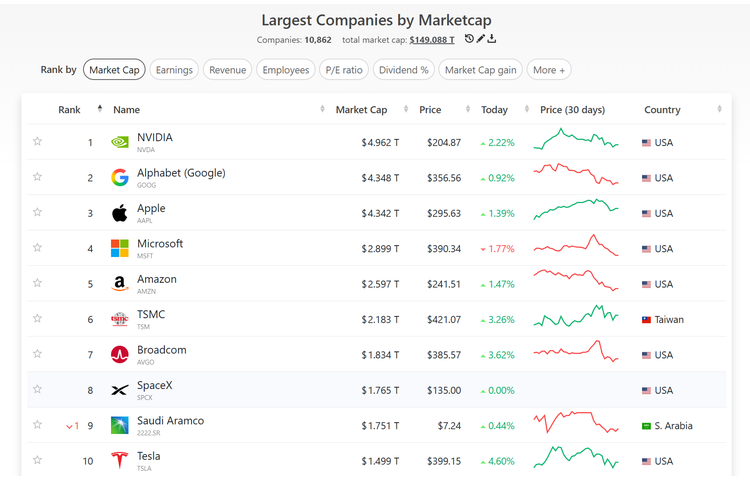The image size is (750, 500).
Task: Click Saudi Aramco's 30-day price chart
Action: coord(576,422)
